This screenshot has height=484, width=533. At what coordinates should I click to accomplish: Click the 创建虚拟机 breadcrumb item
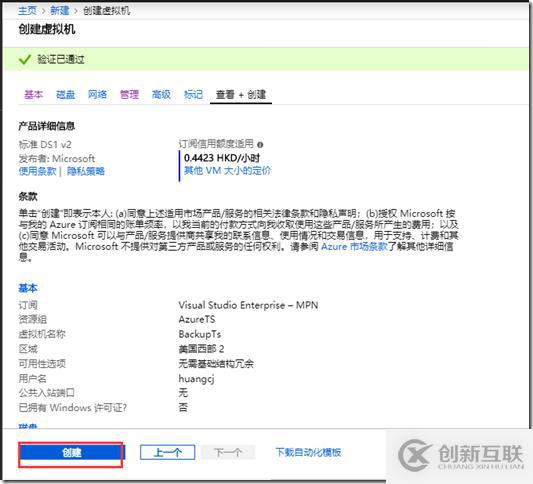coord(106,11)
